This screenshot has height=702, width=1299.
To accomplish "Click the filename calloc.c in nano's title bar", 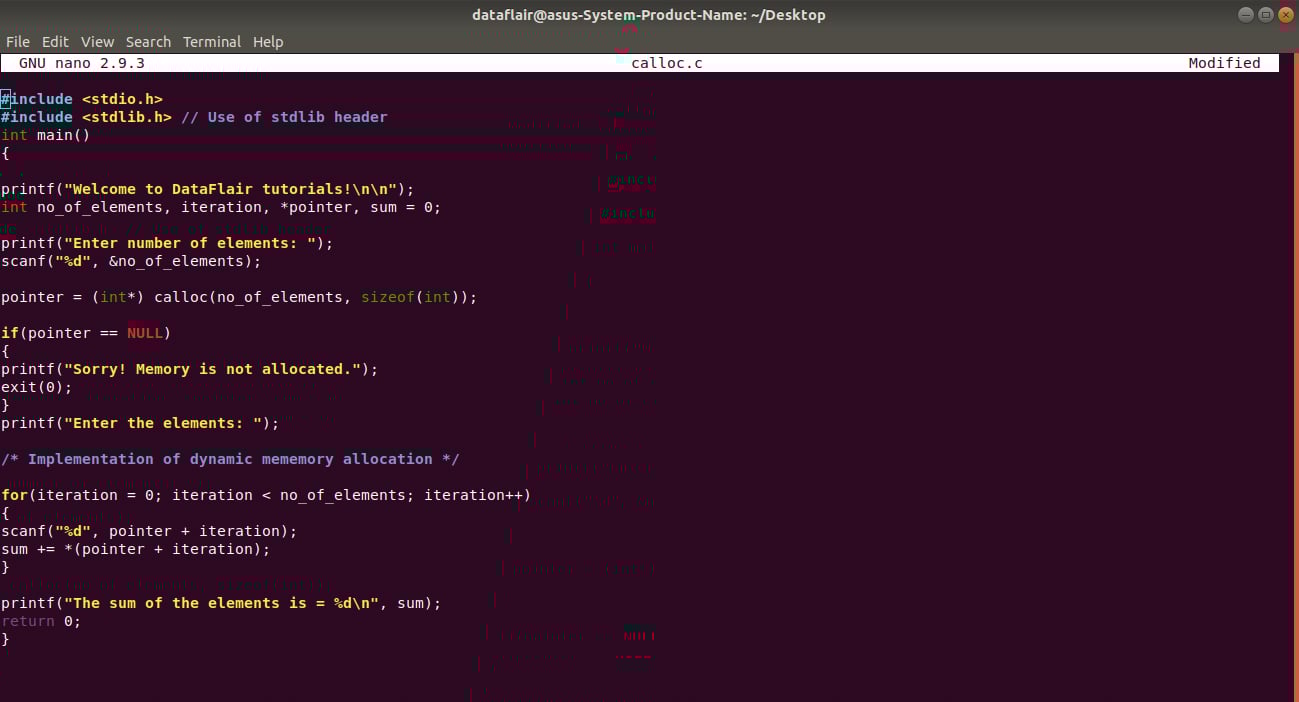I will coord(666,62).
